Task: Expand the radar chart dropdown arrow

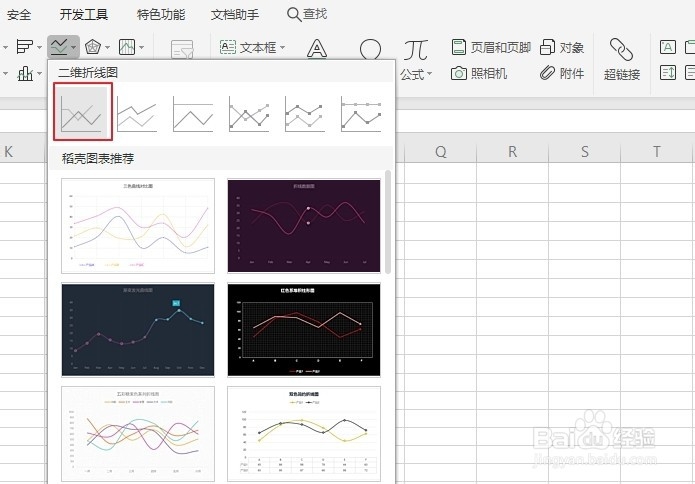Action: [107, 47]
